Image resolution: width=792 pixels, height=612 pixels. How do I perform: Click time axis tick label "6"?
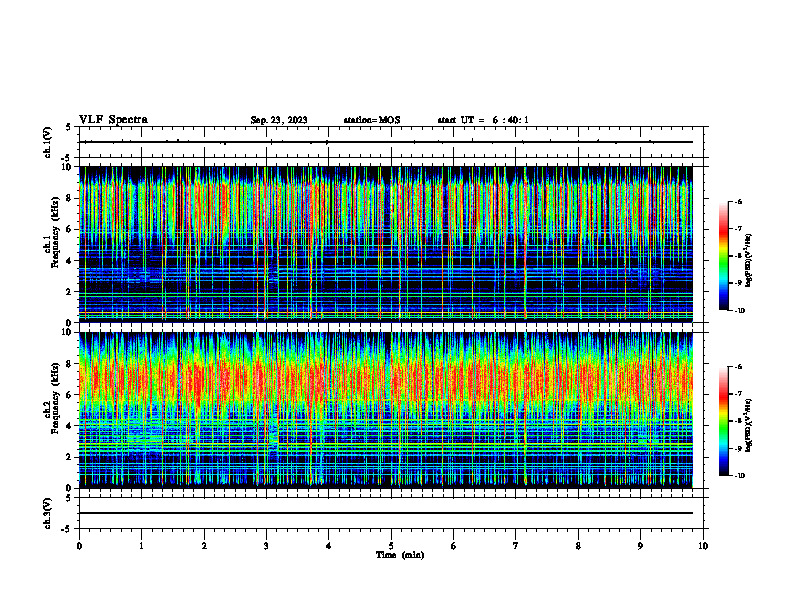pyautogui.click(x=454, y=546)
